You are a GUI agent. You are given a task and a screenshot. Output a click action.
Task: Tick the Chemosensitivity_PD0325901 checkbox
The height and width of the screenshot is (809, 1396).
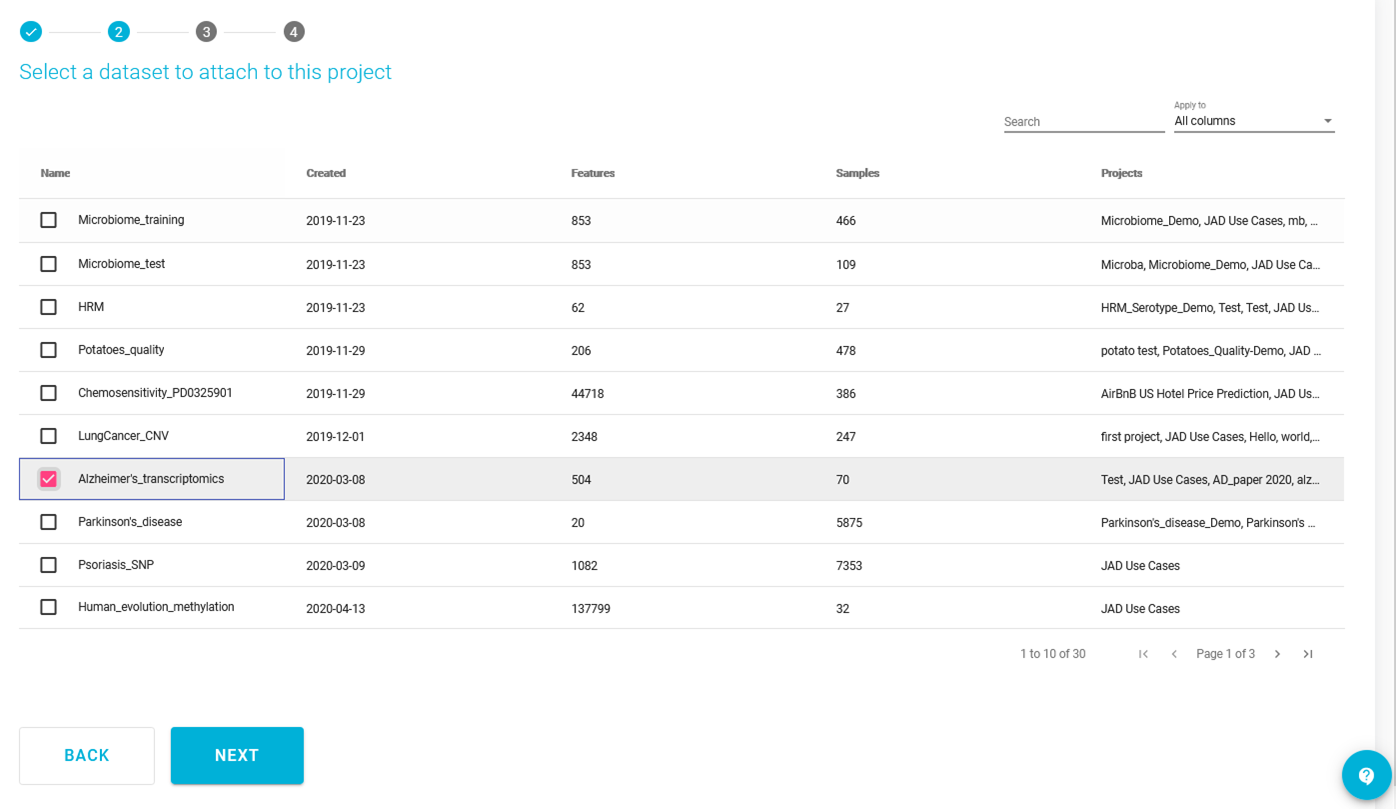(x=48, y=393)
